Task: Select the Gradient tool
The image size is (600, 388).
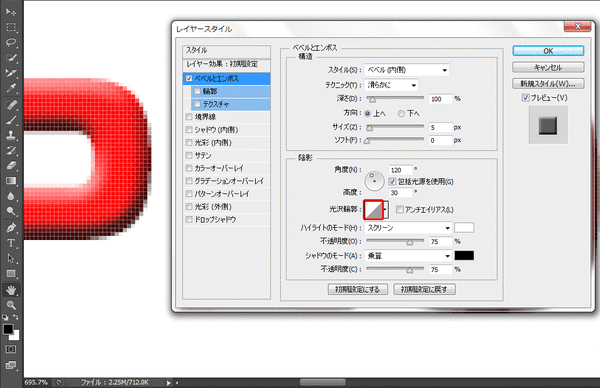Action: pos(11,181)
